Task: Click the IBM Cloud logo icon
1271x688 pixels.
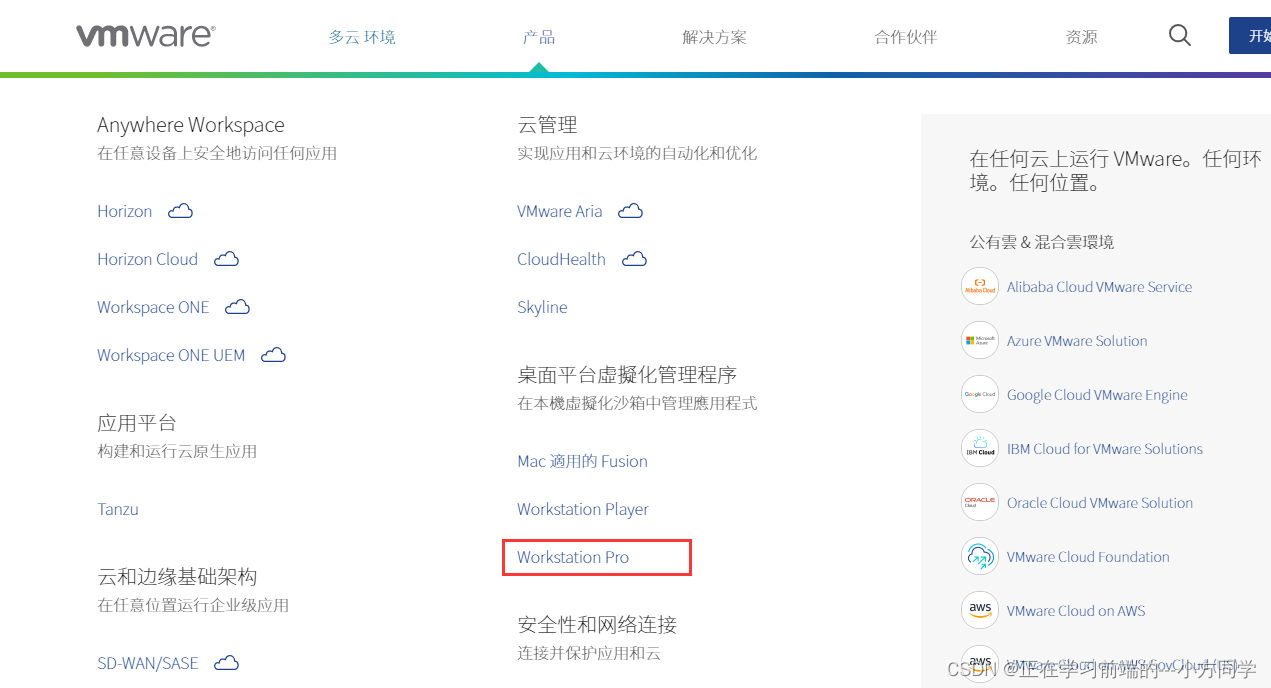Action: click(x=980, y=448)
